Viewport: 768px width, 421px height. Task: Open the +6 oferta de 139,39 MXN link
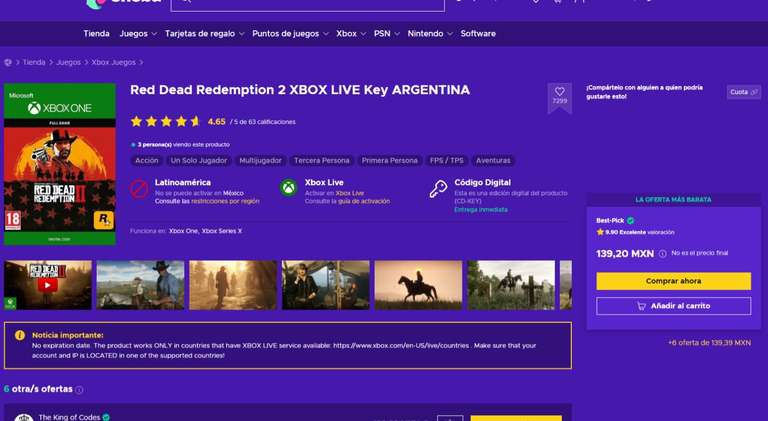pyautogui.click(x=709, y=343)
